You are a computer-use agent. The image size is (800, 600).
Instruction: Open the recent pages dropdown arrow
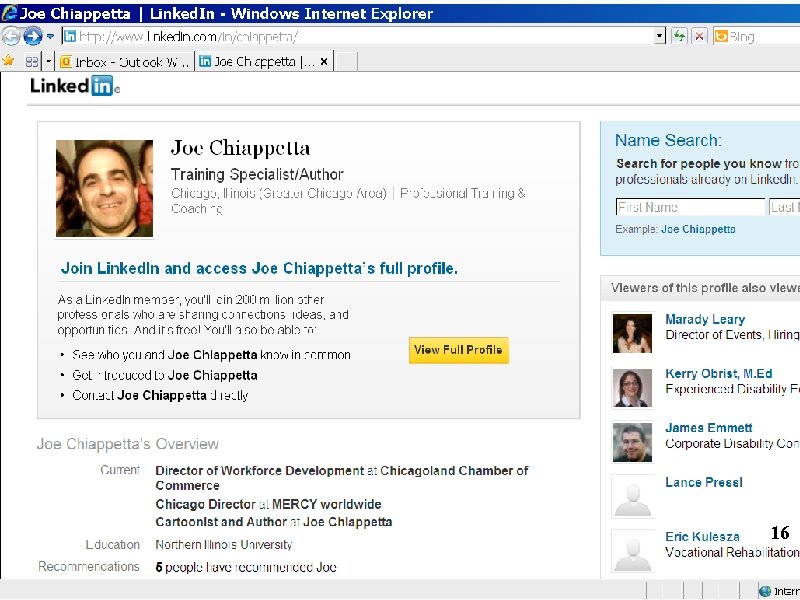(x=50, y=36)
